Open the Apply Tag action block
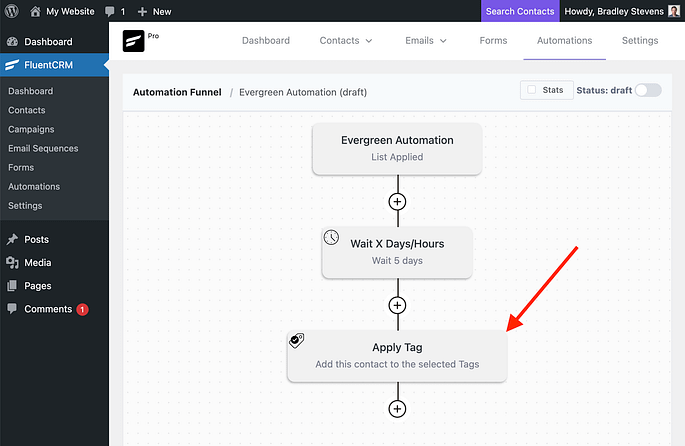 [x=397, y=356]
